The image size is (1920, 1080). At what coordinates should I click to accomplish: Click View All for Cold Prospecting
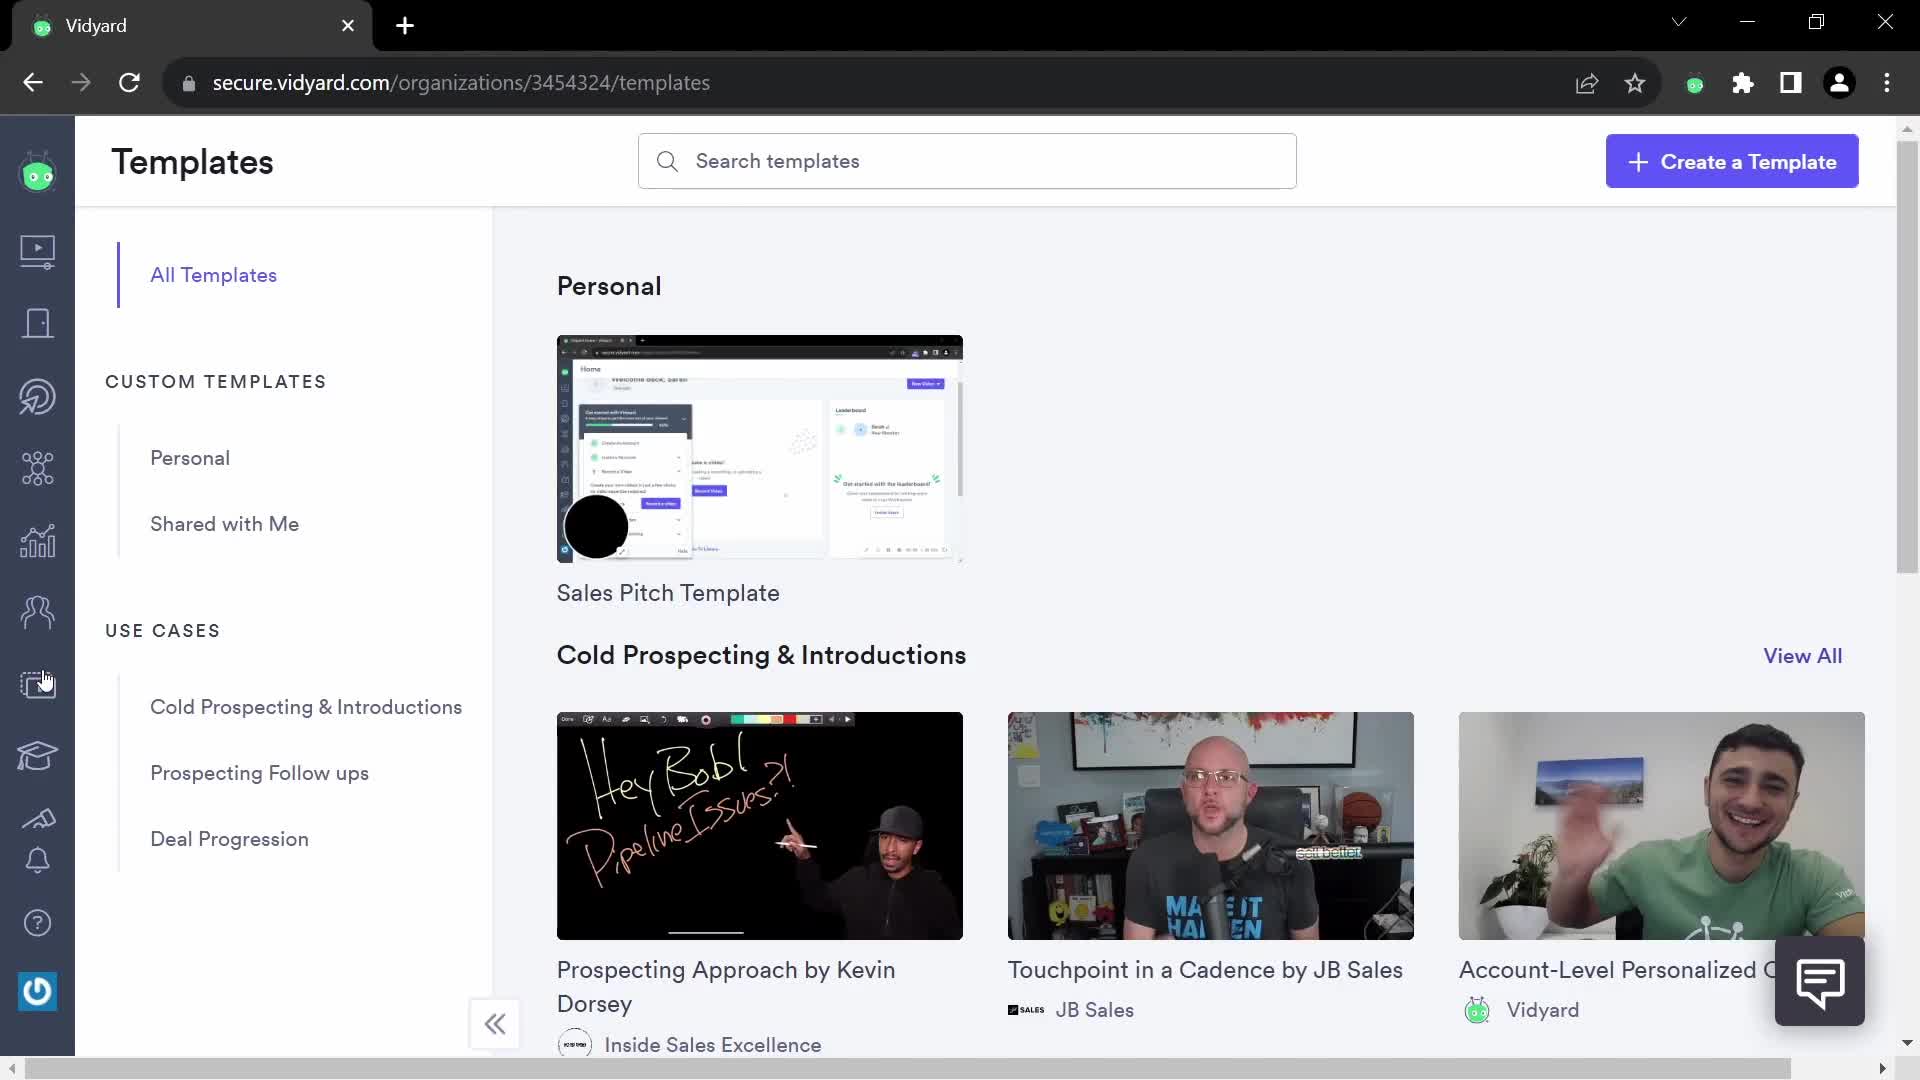pyautogui.click(x=1802, y=656)
